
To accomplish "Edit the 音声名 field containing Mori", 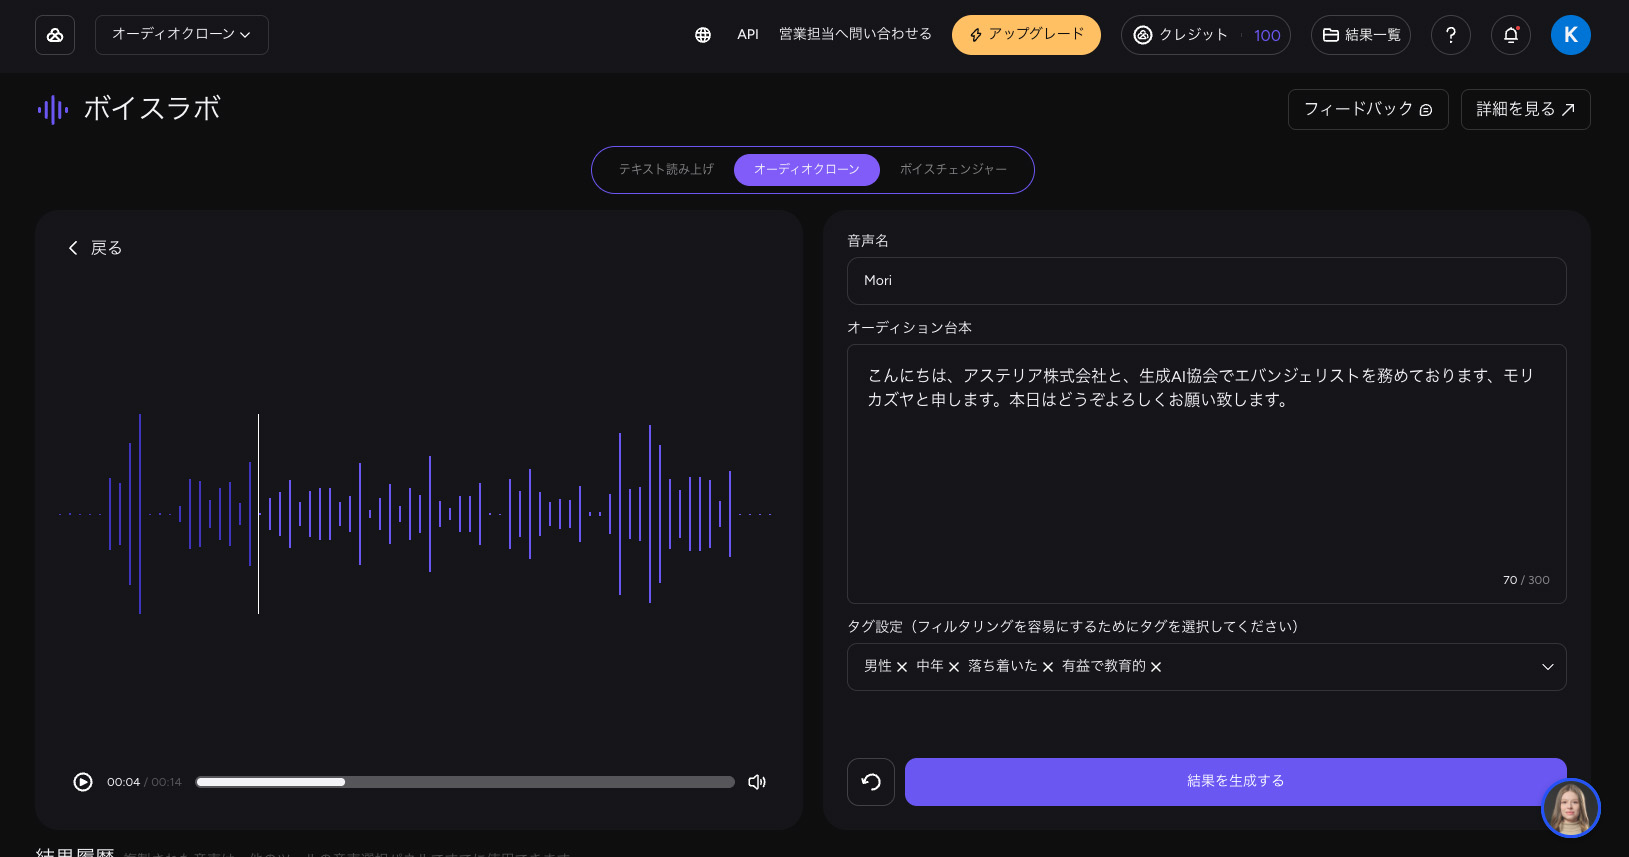I will point(1207,281).
